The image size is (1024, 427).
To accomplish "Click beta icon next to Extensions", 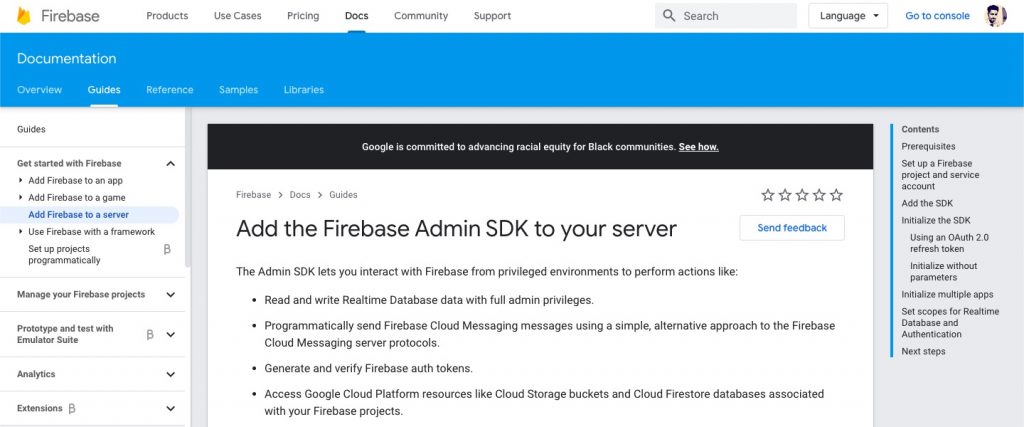I will coord(72,409).
